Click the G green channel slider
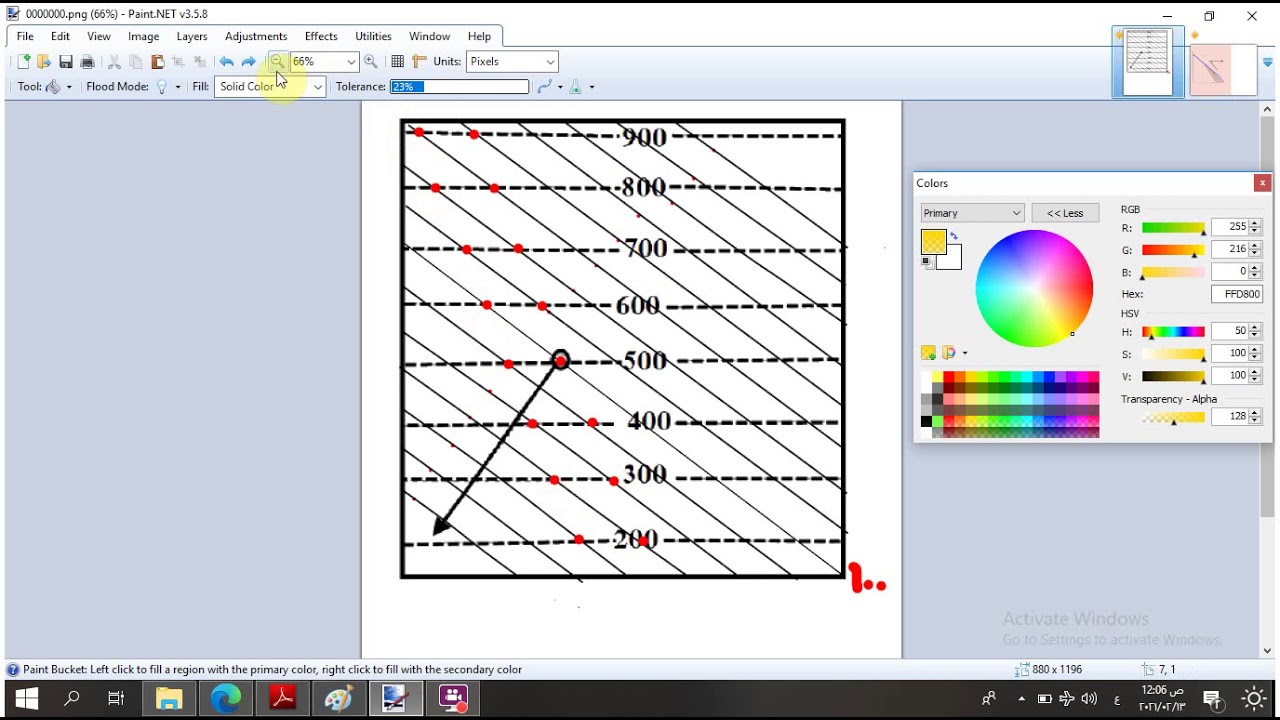This screenshot has width=1280, height=720. click(1174, 250)
